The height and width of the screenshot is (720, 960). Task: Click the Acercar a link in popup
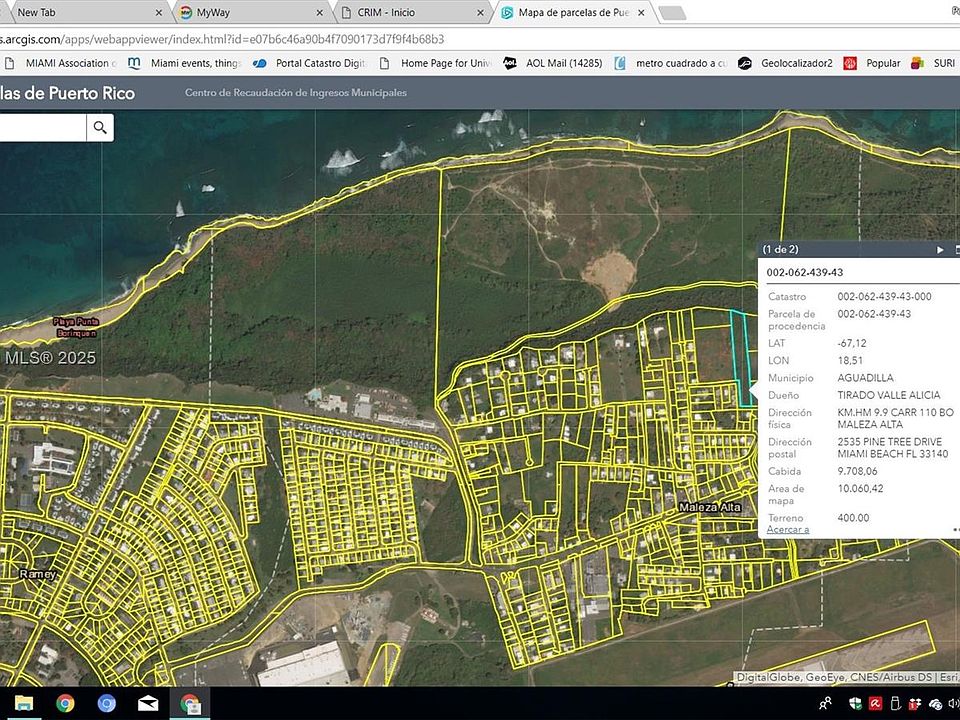tap(788, 530)
